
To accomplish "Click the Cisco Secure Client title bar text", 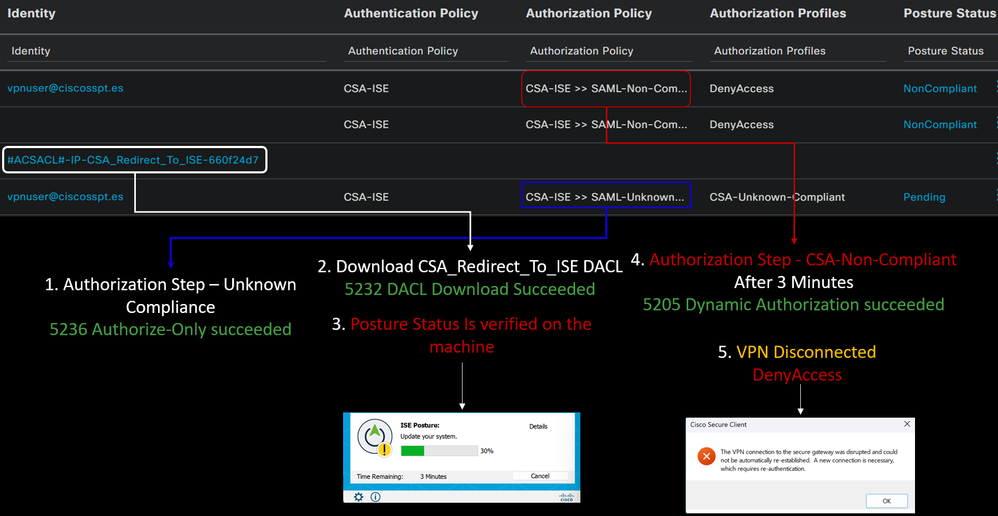I will 719,424.
